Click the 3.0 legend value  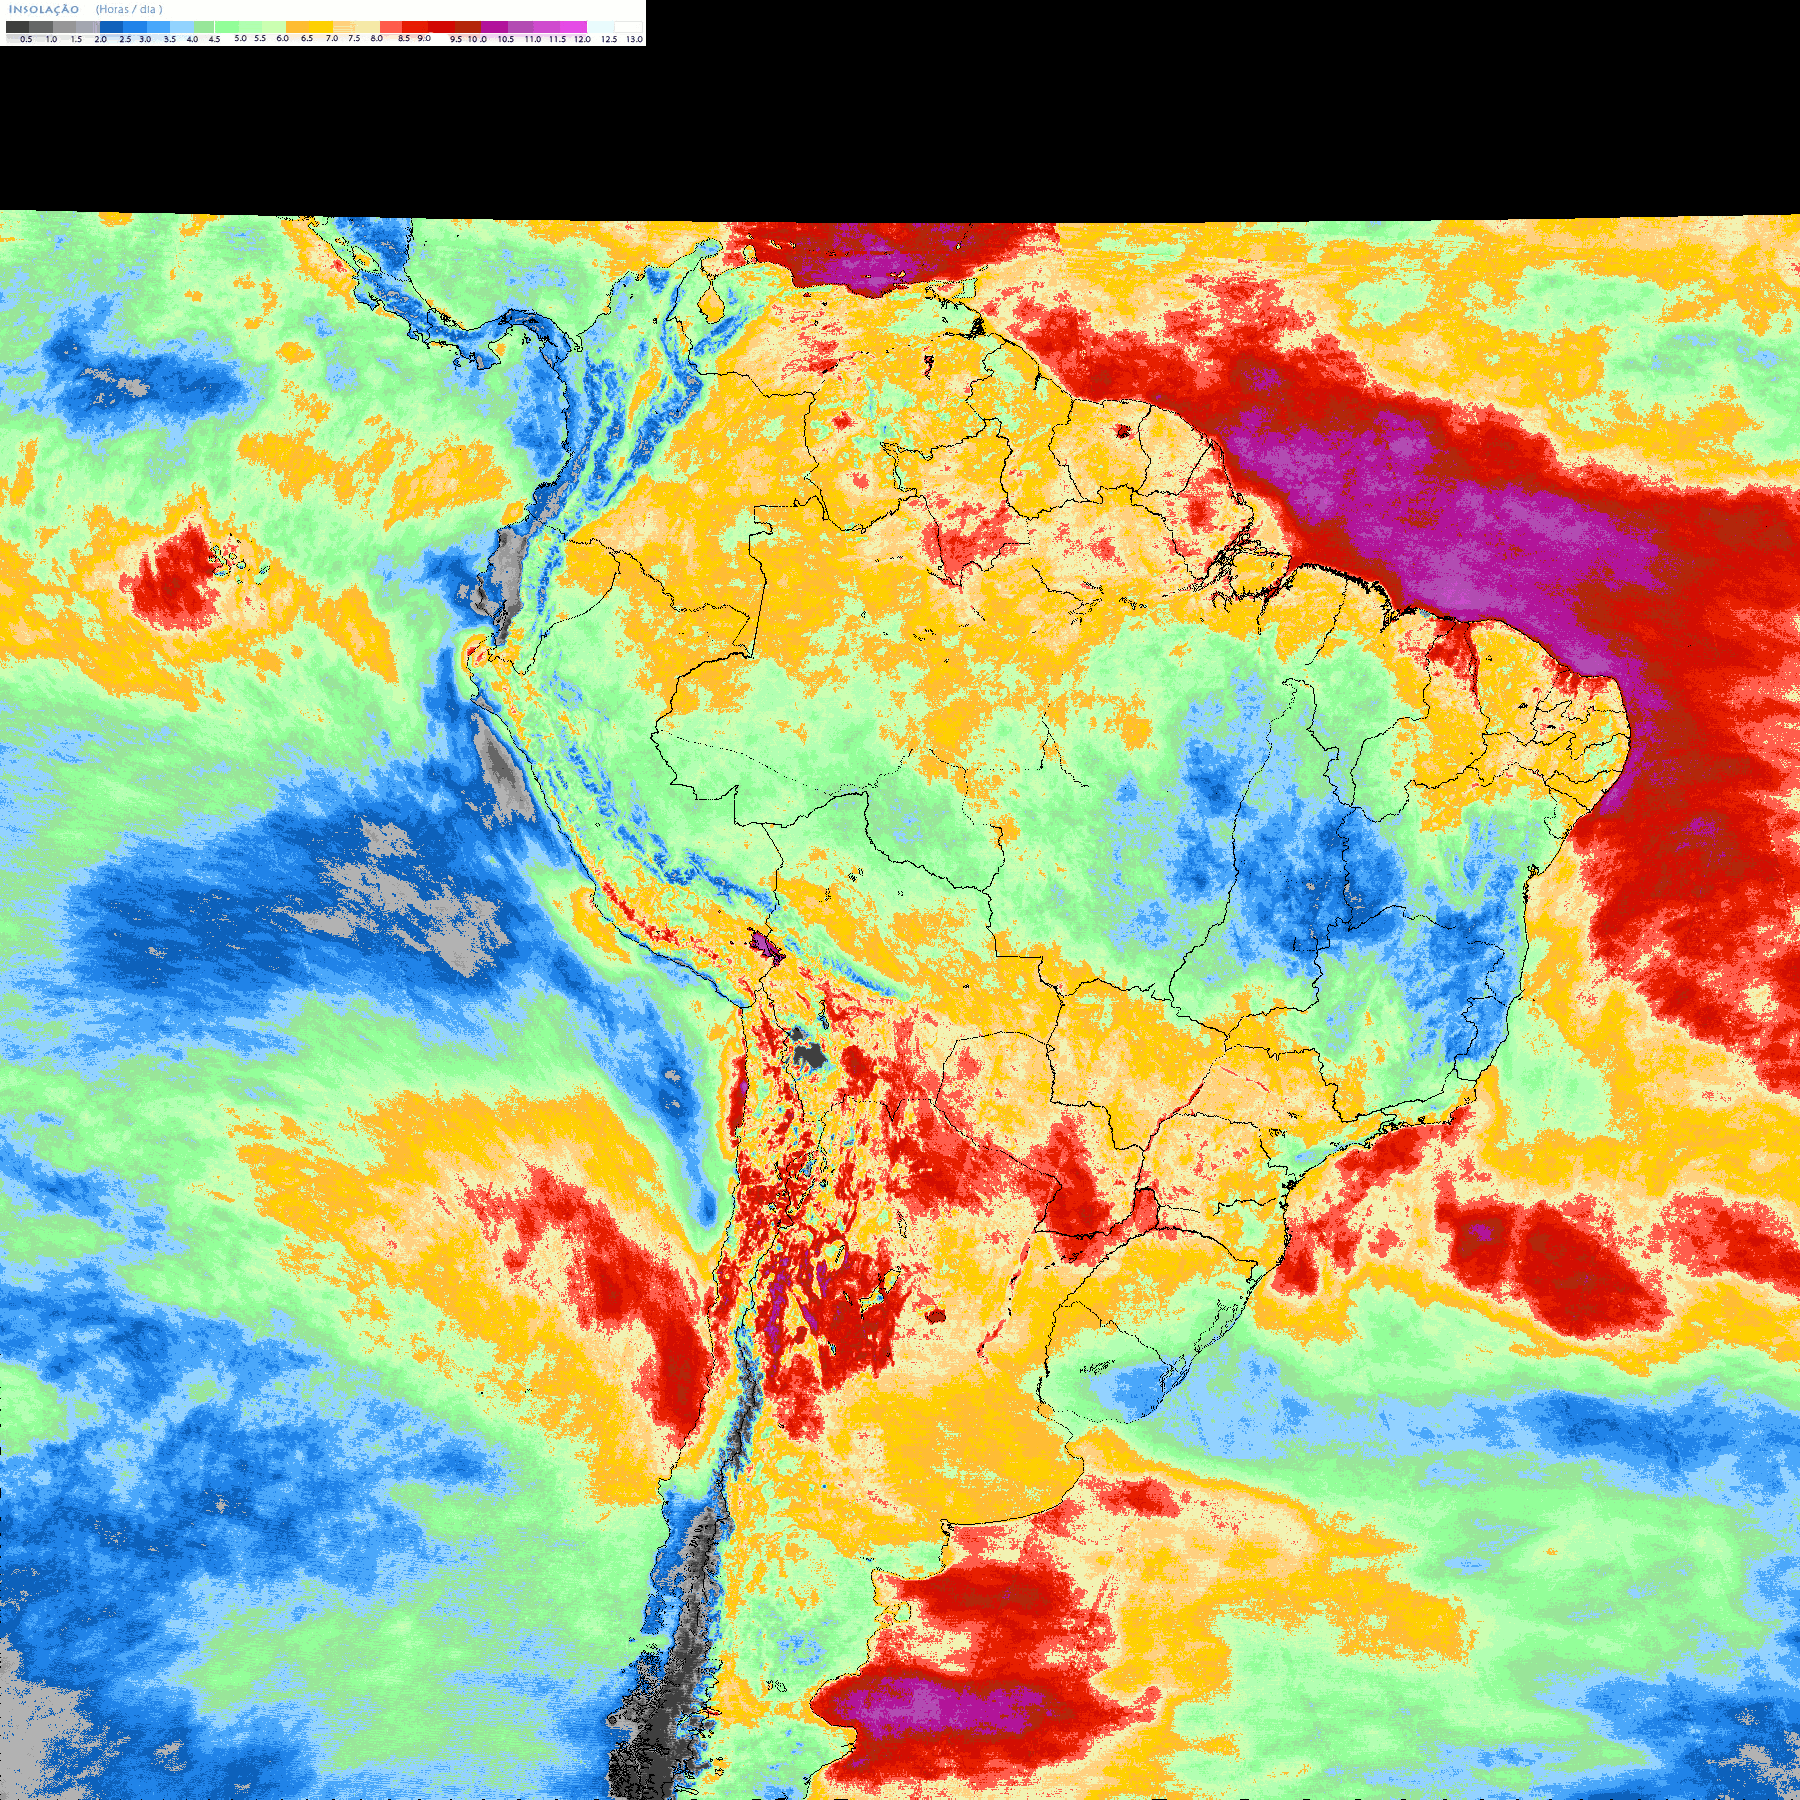pyautogui.click(x=145, y=39)
